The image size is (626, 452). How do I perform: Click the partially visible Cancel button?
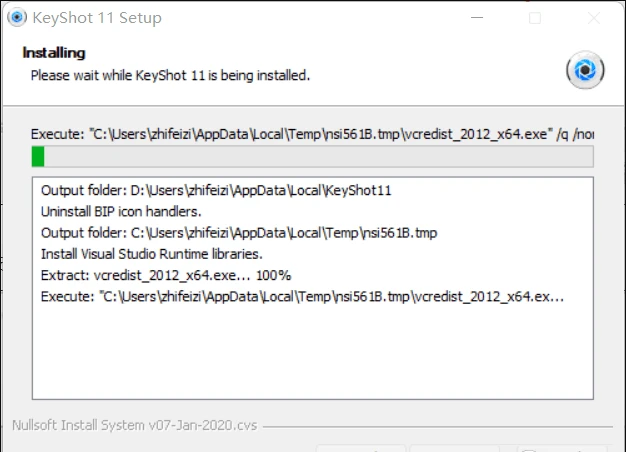(x=562, y=447)
